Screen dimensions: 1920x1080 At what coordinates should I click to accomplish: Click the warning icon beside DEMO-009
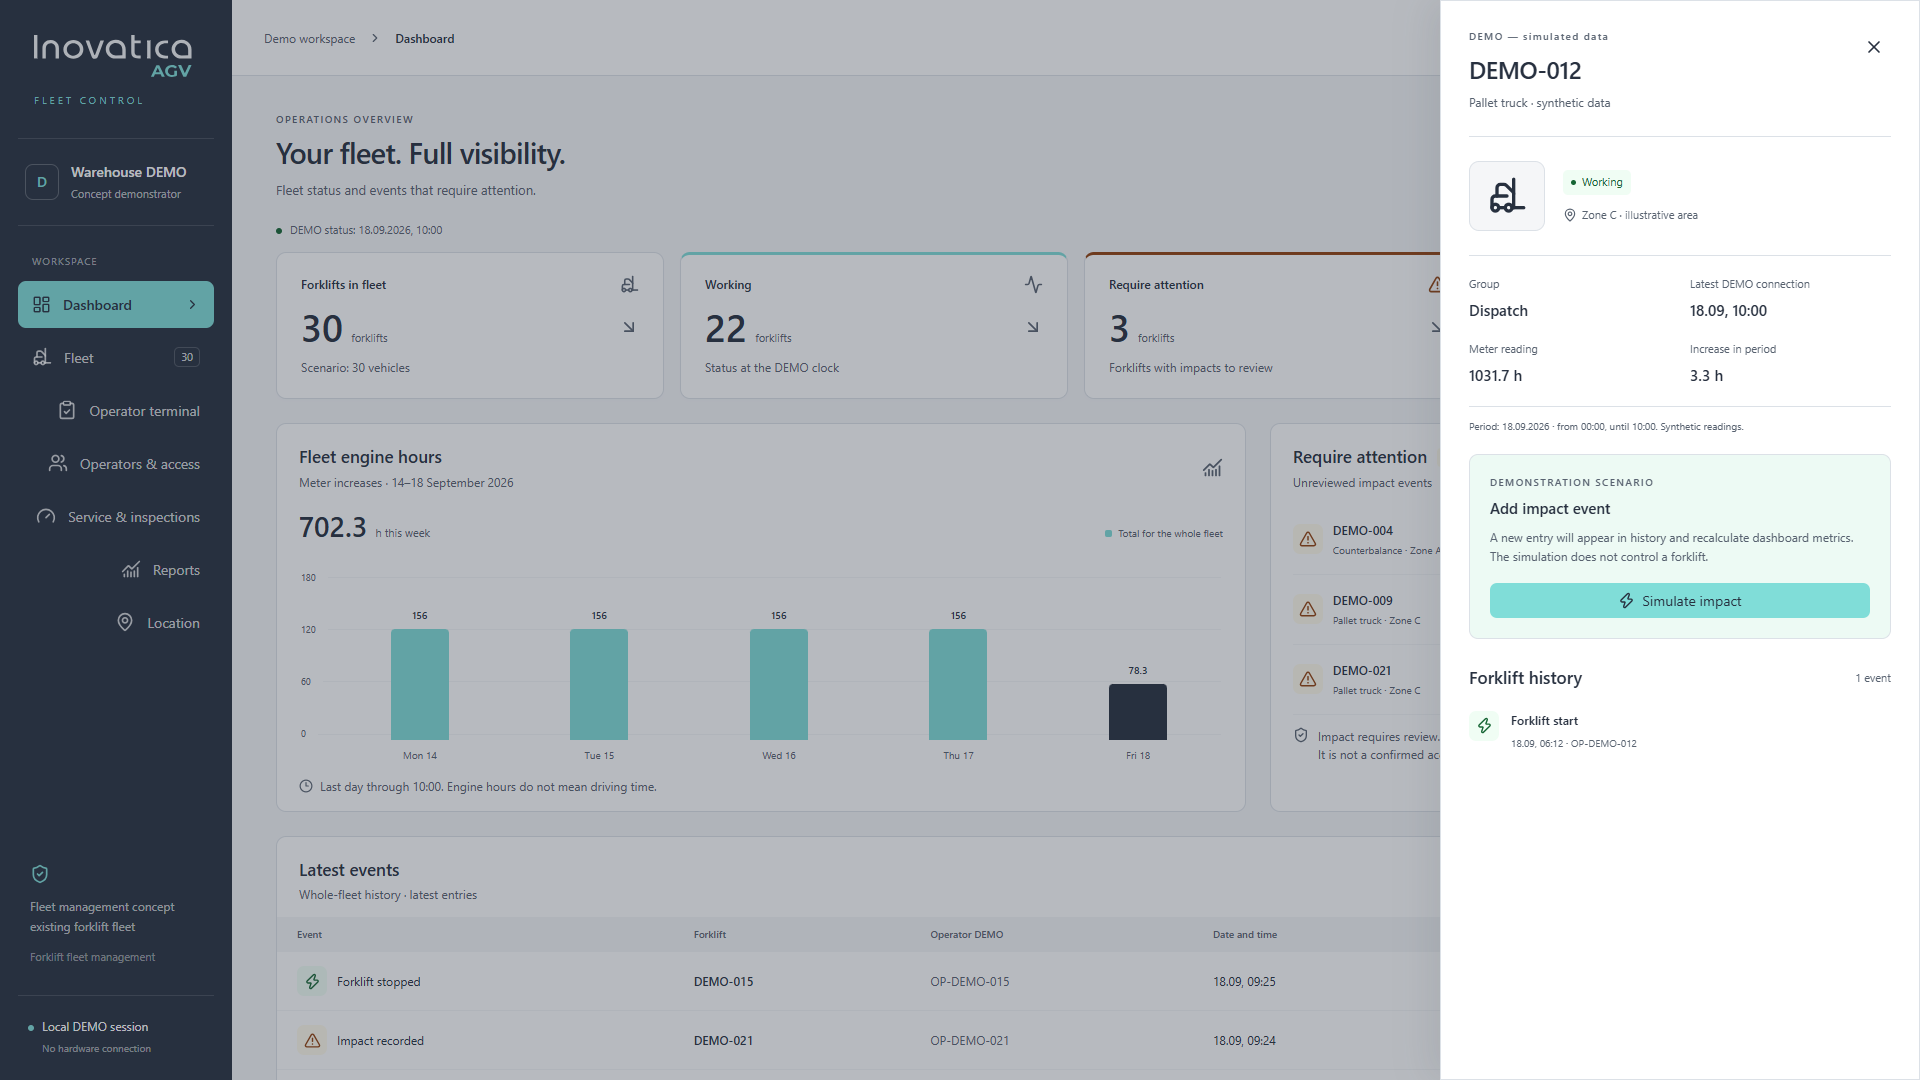(x=1308, y=609)
